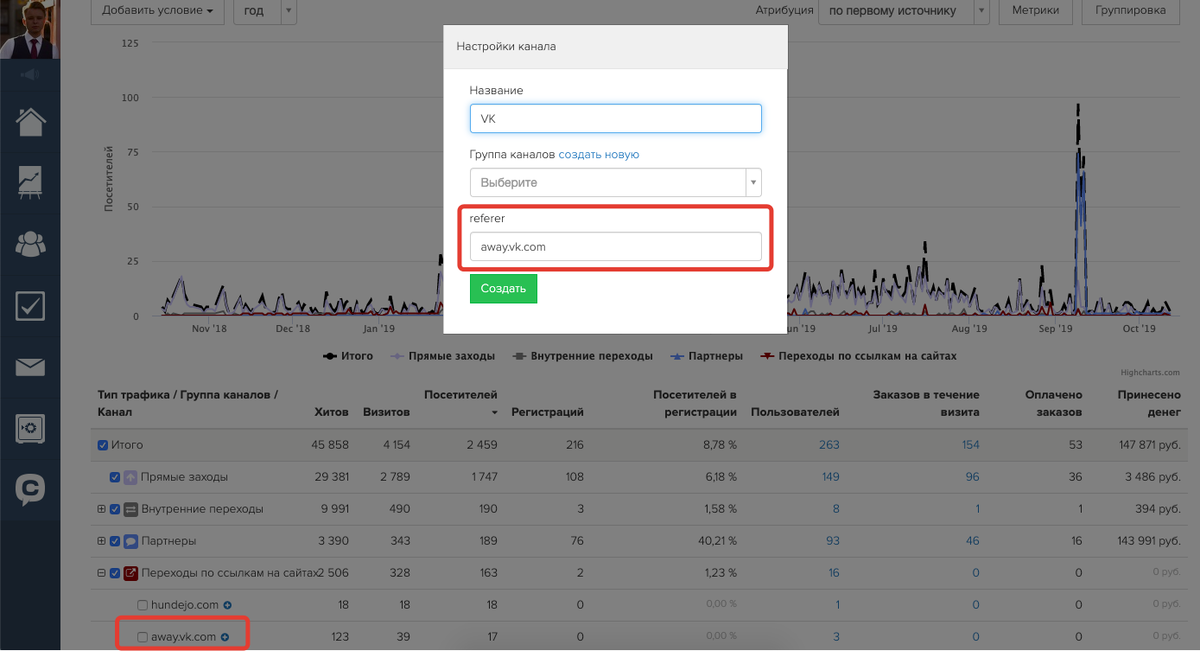Click the 'создать новую' link
This screenshot has height=651, width=1200.
(599, 155)
